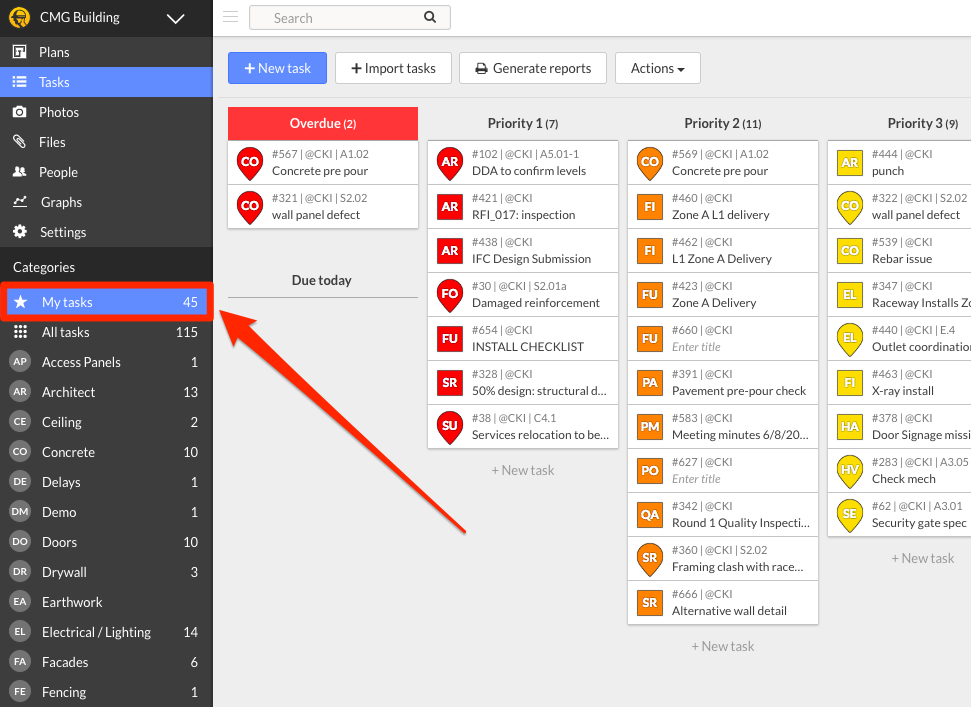The width and height of the screenshot is (971, 707).
Task: Click Generate reports button
Action: tap(533, 68)
